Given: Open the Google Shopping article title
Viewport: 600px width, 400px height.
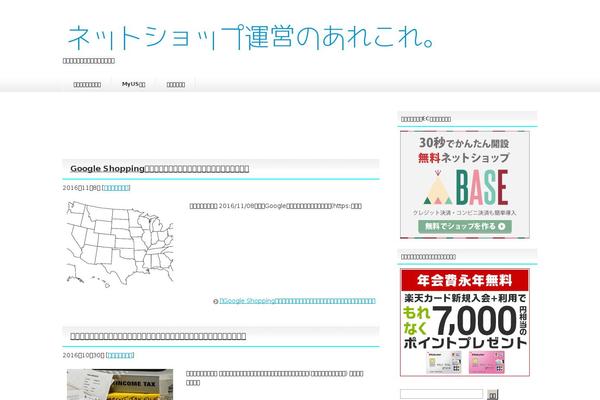Looking at the screenshot, I should point(160,168).
